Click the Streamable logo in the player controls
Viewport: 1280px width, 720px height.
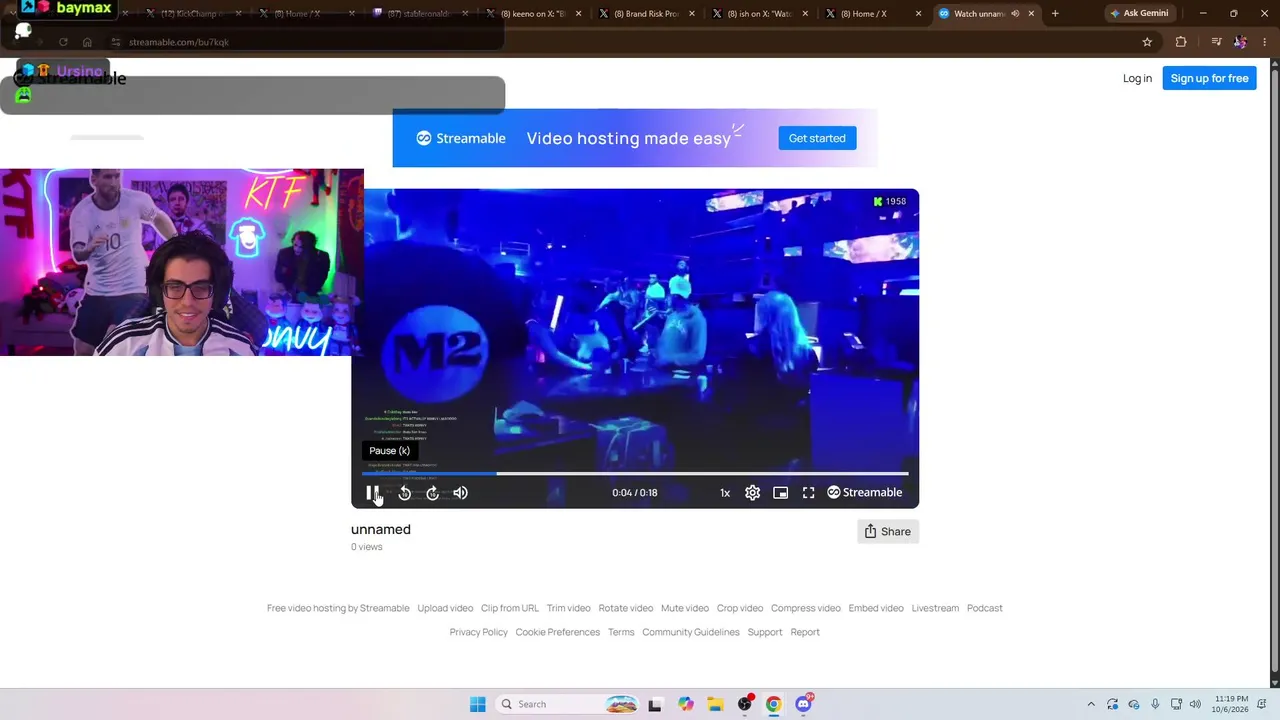click(x=864, y=492)
